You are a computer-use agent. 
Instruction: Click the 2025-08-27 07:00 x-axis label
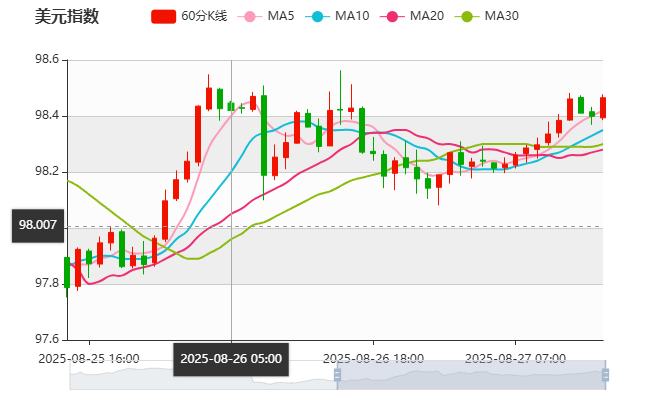click(517, 358)
